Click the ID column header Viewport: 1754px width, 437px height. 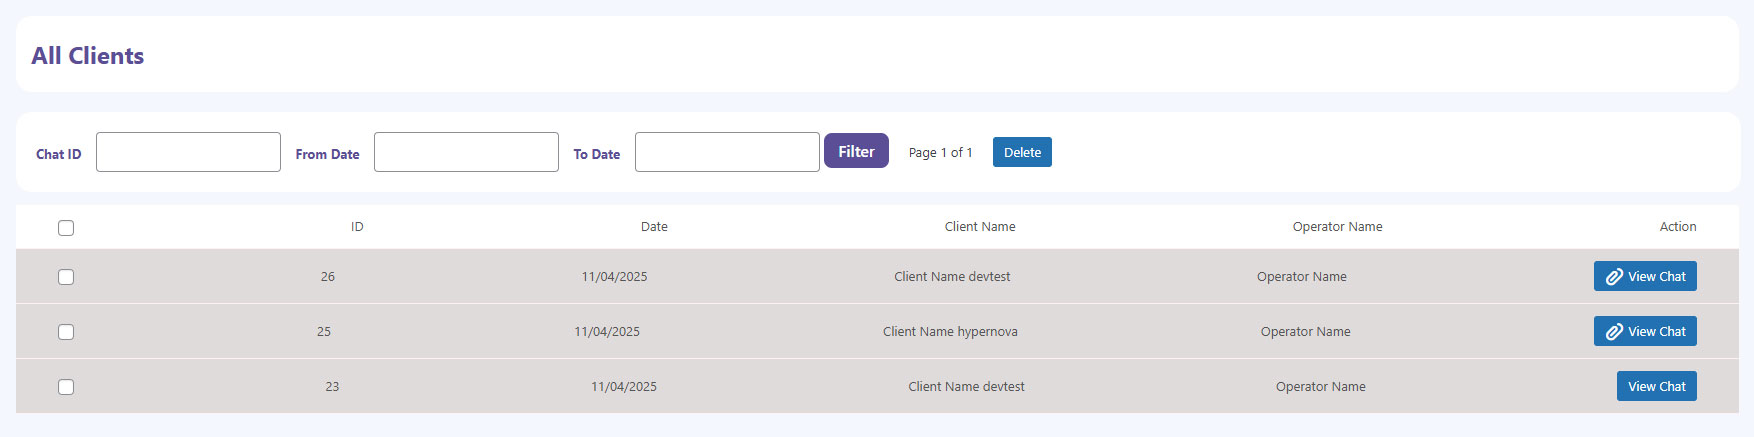click(357, 227)
